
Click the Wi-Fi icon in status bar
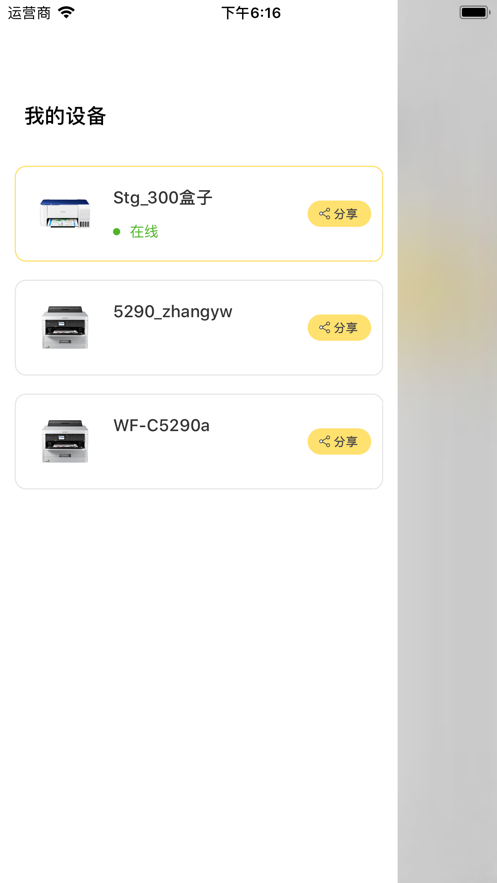click(x=66, y=12)
